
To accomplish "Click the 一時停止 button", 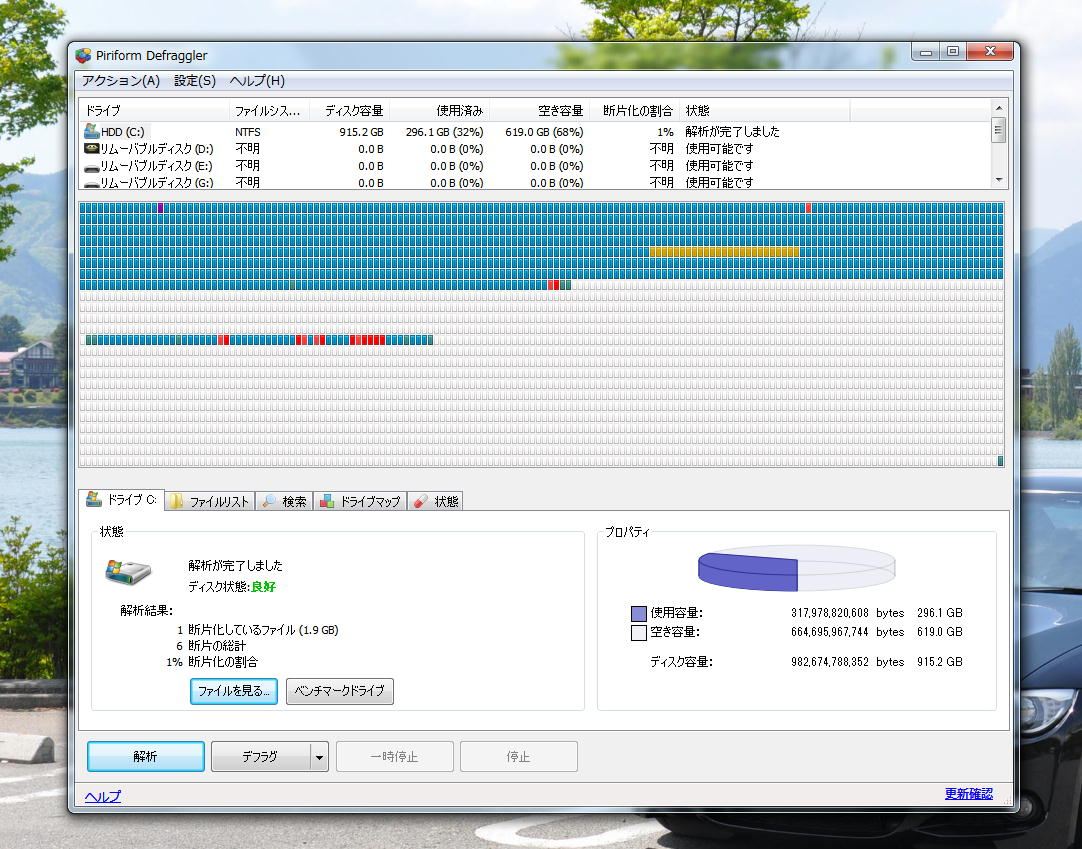I will pos(394,757).
